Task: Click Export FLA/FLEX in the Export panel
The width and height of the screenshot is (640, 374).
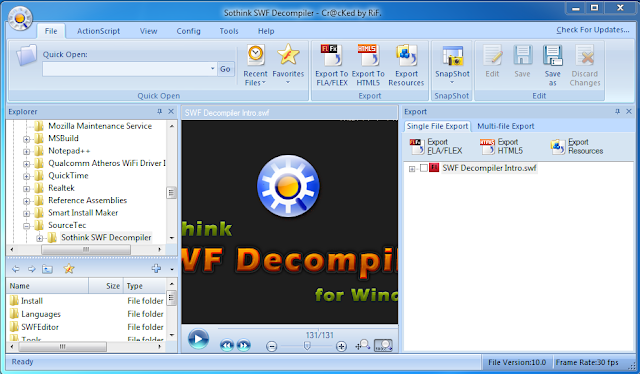Action: click(x=436, y=146)
